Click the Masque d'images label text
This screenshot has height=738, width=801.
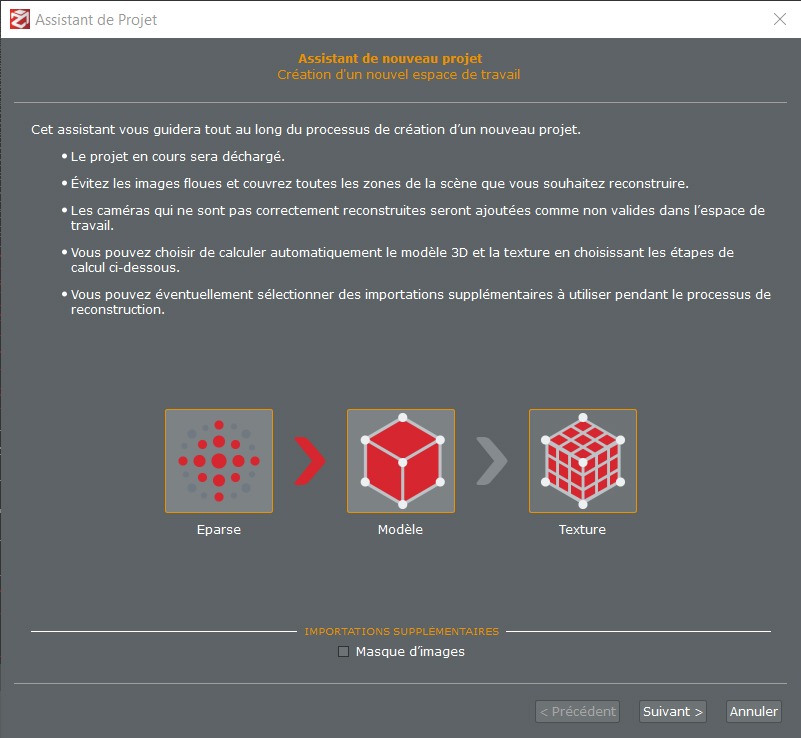coord(410,652)
